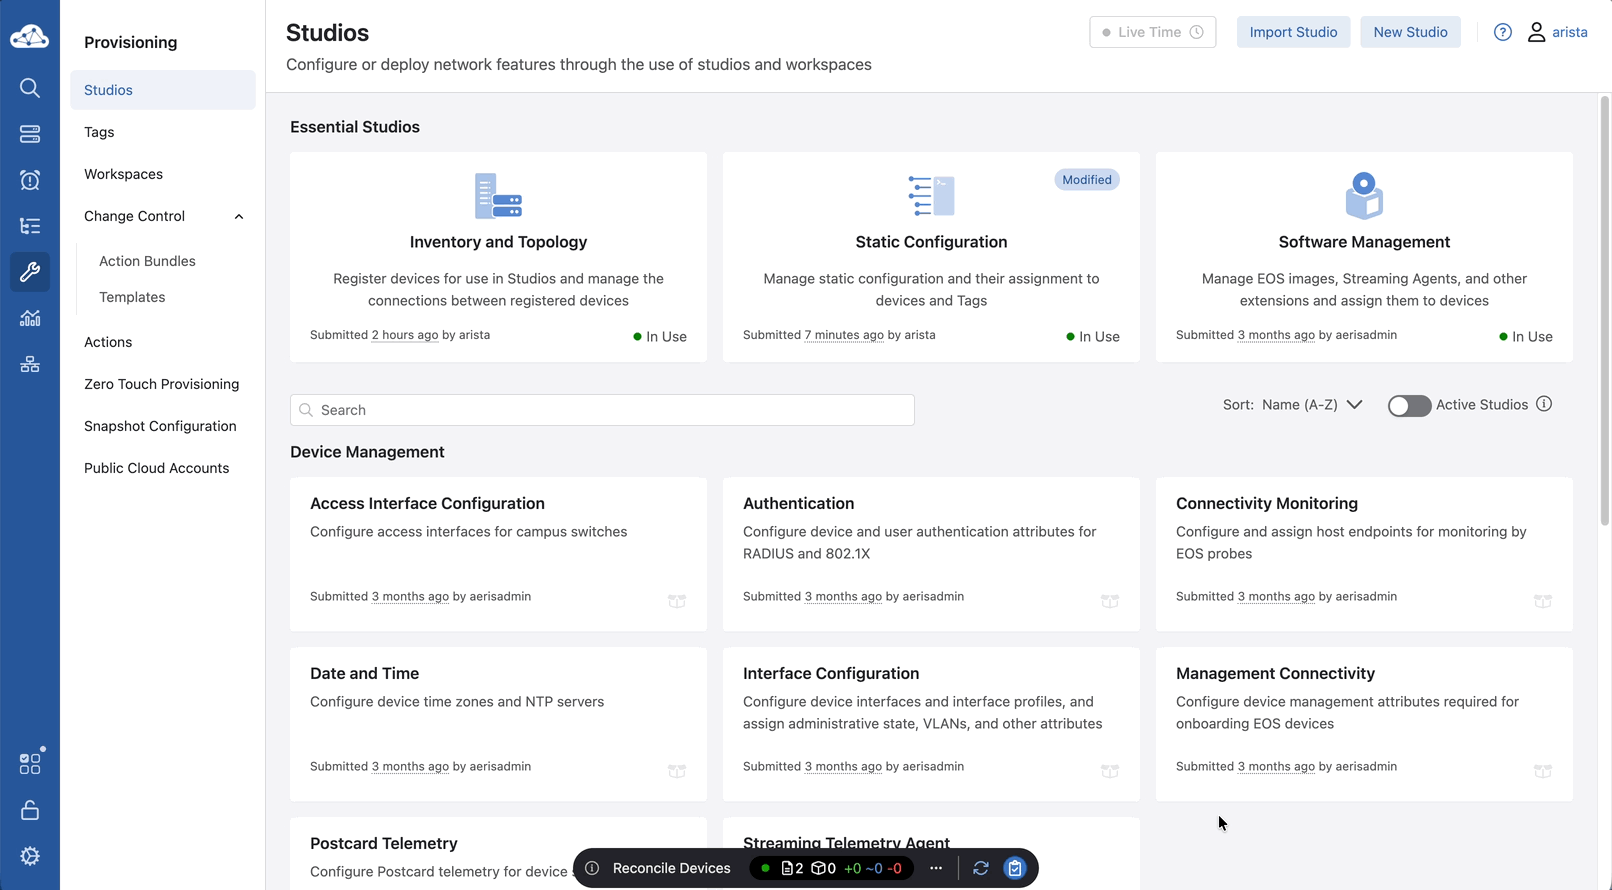
Task: Click the New Studio button
Action: point(1410,32)
